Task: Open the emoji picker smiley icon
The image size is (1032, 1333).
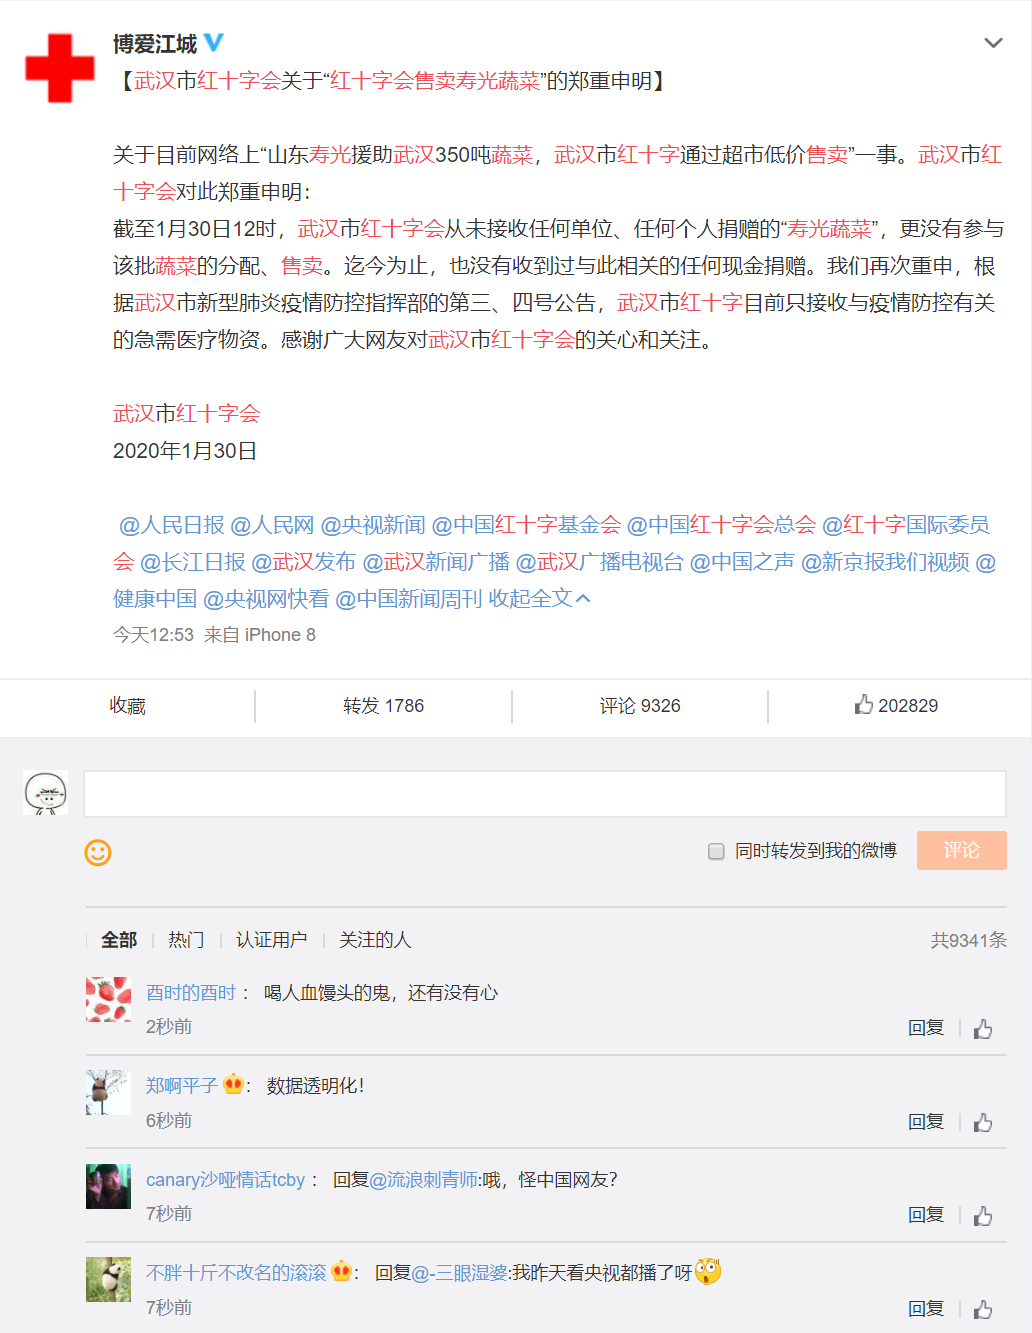Action: [98, 852]
